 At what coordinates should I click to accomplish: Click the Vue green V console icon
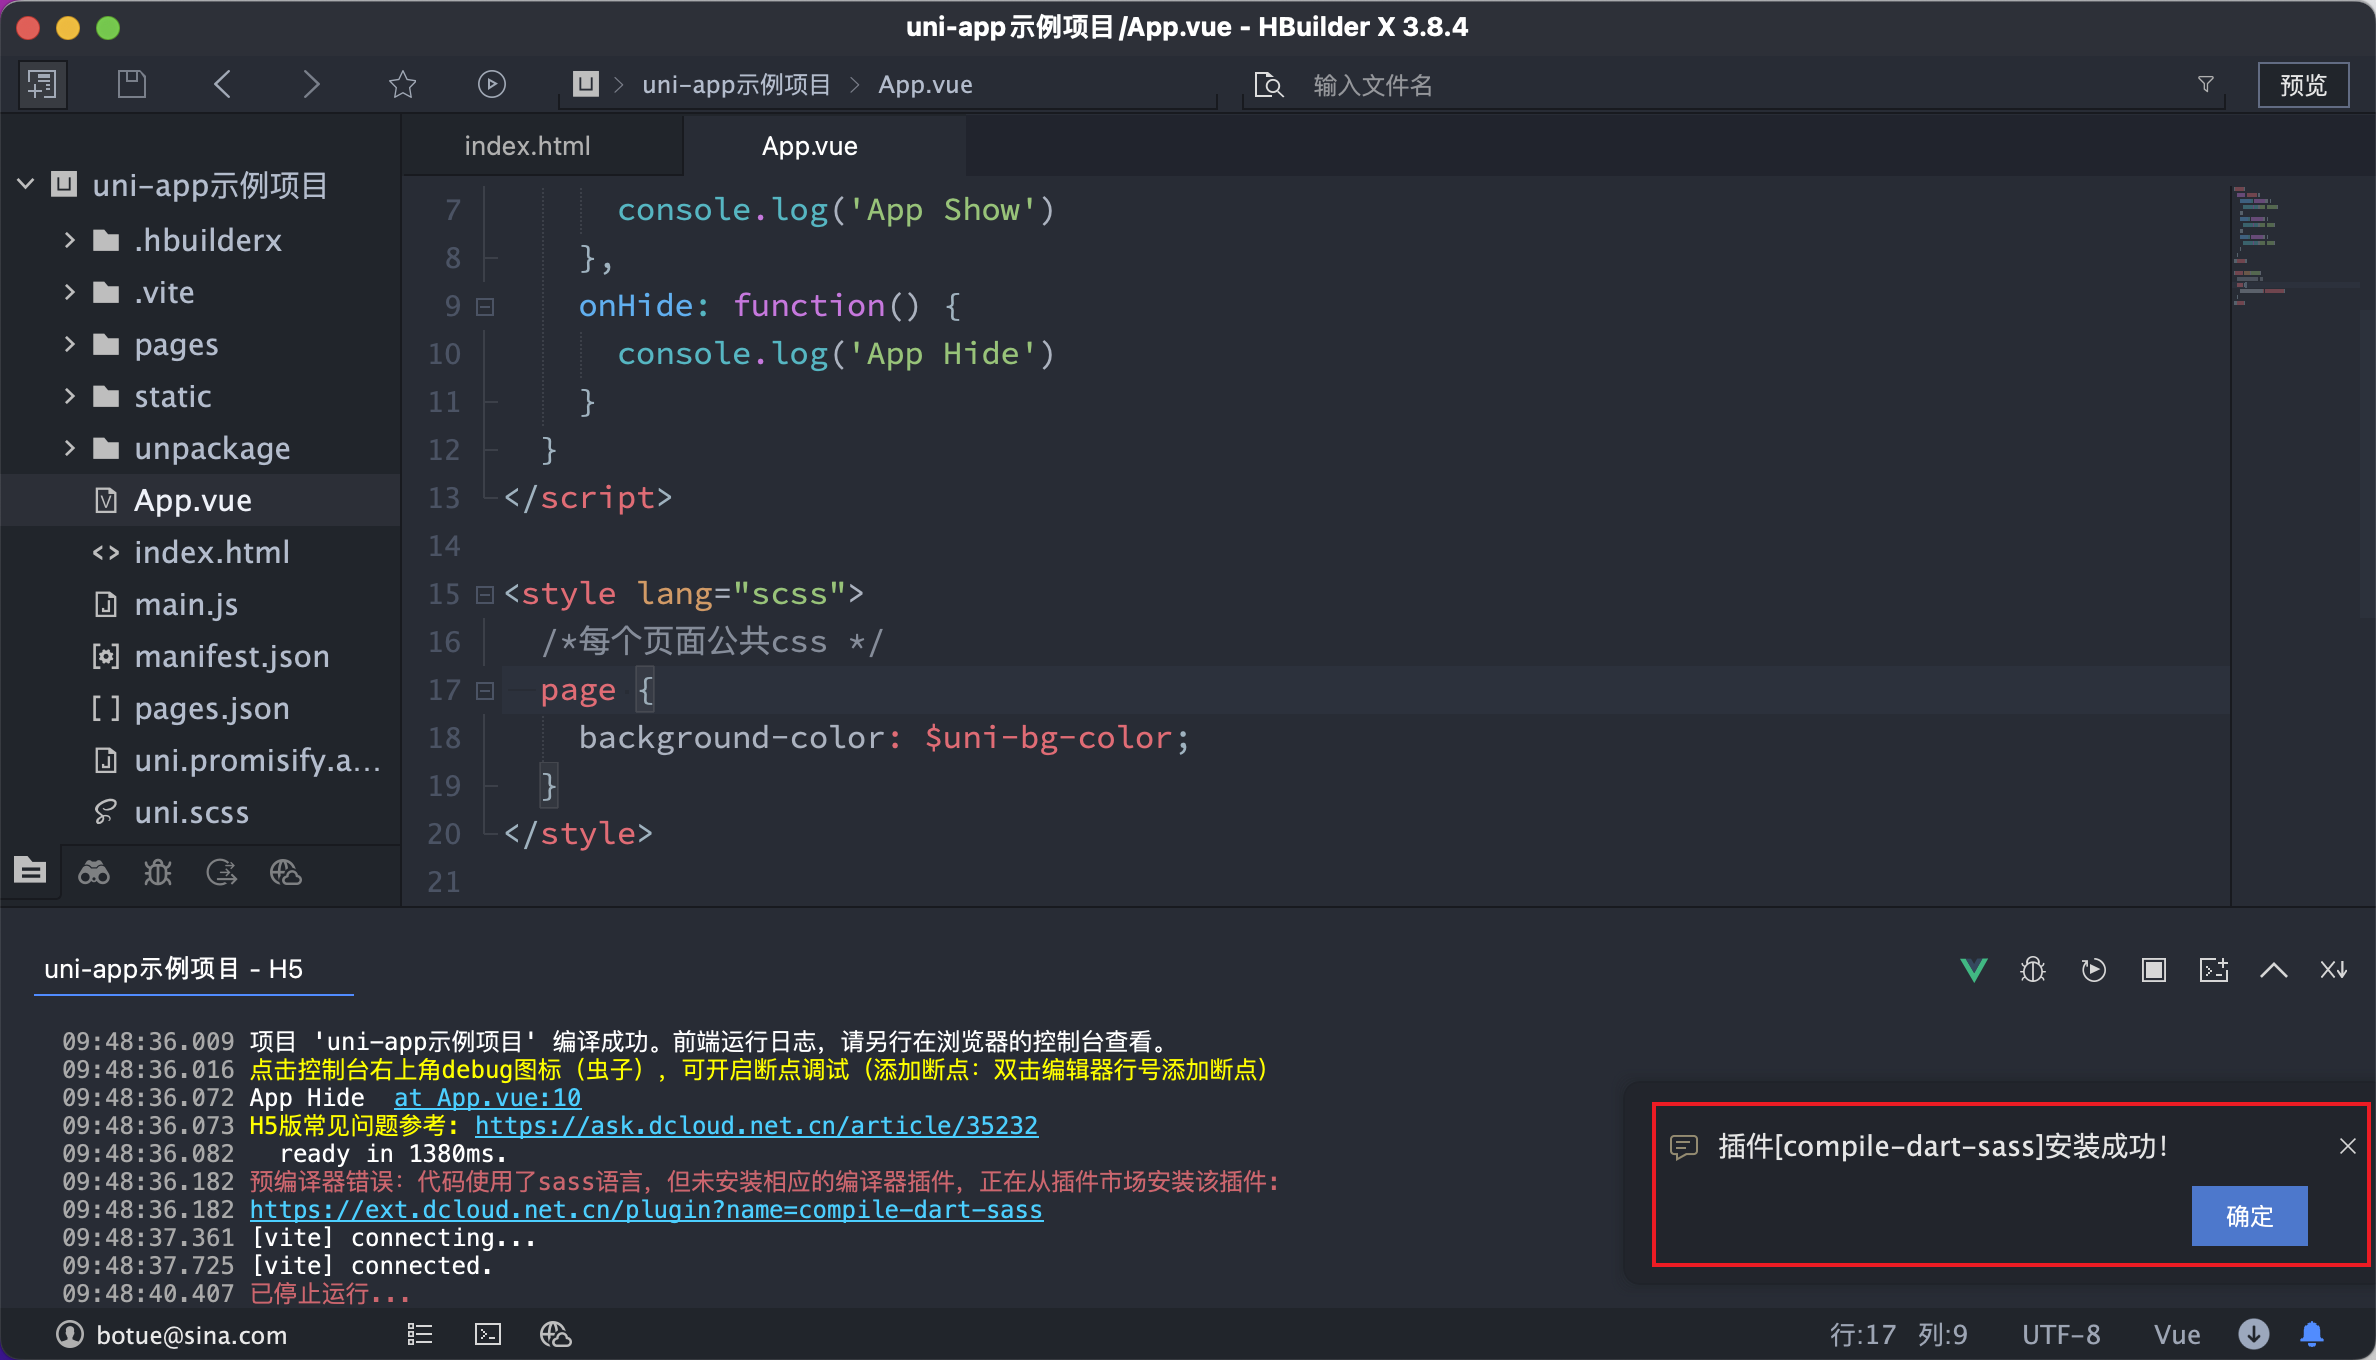point(1973,969)
